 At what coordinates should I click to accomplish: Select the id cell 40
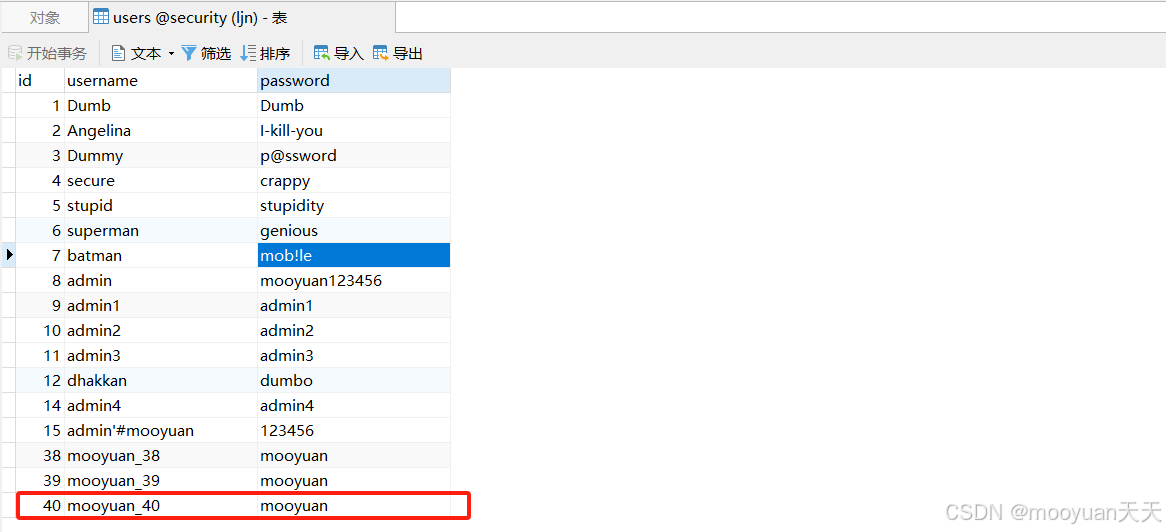click(40, 506)
